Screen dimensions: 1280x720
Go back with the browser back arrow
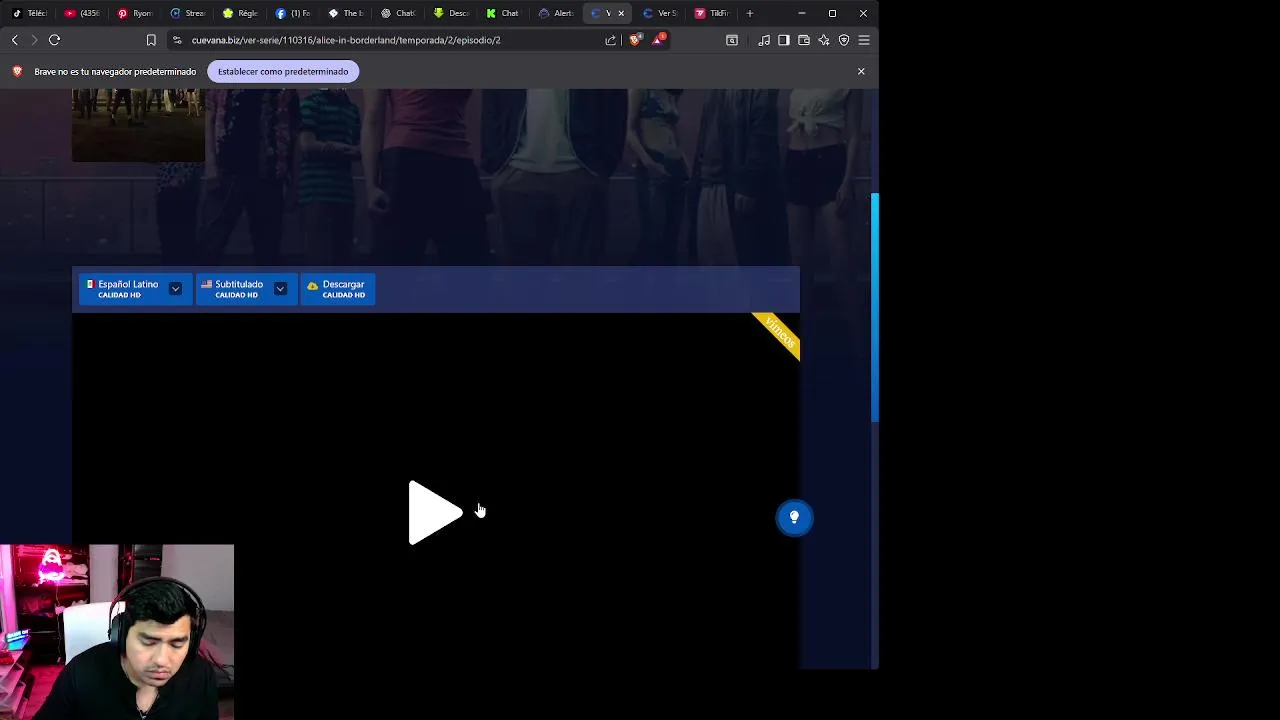15,40
